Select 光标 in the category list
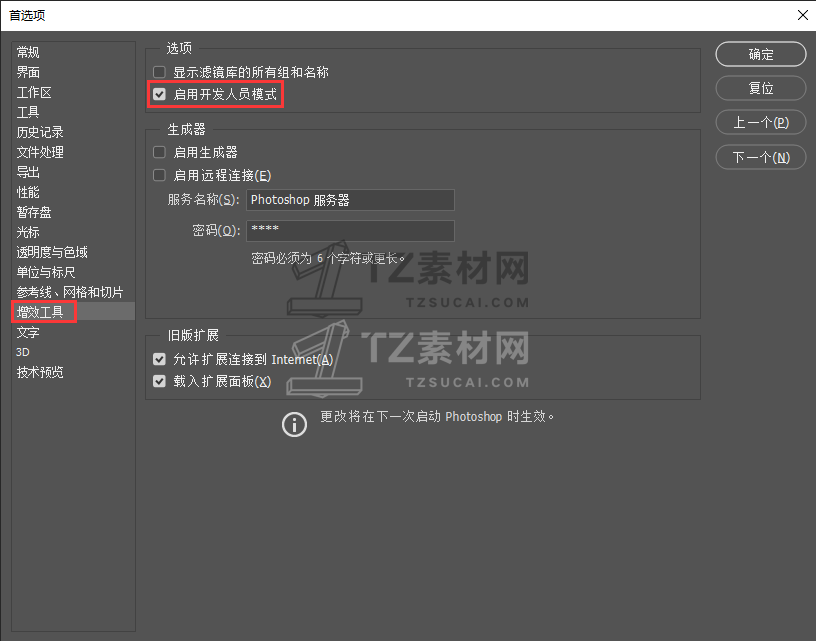 [x=28, y=232]
